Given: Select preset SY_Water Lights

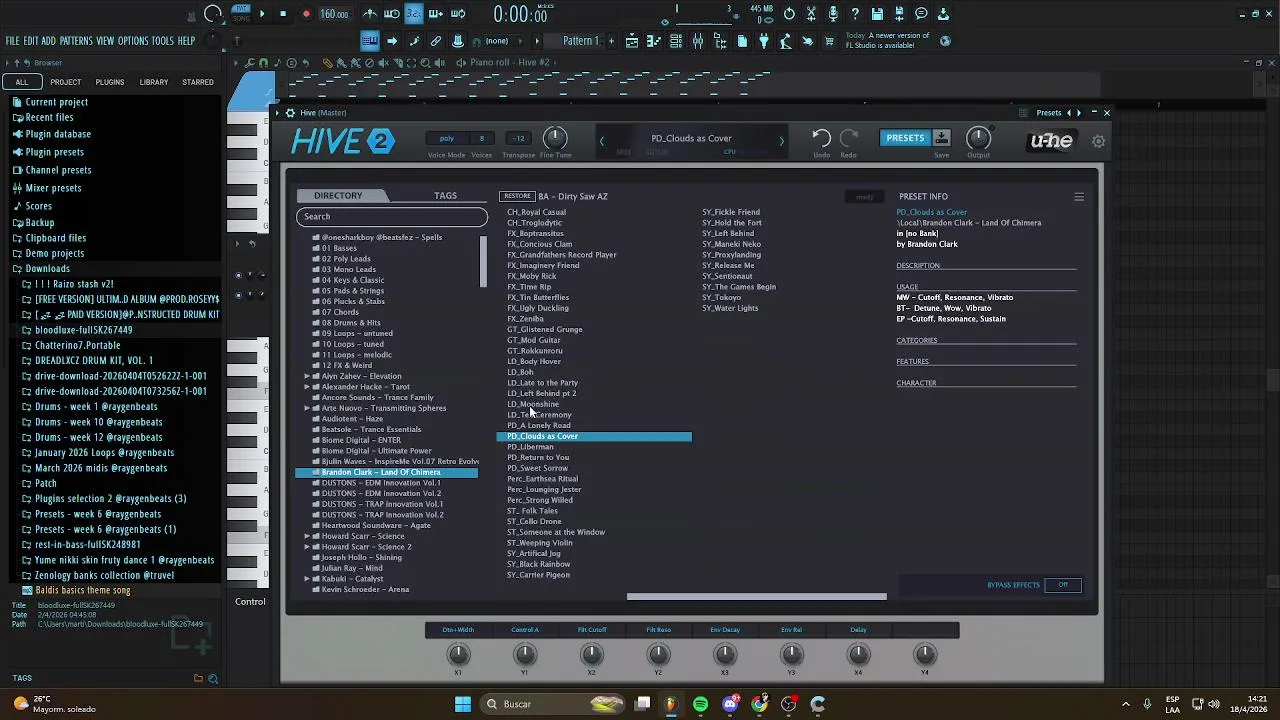Looking at the screenshot, I should (730, 308).
